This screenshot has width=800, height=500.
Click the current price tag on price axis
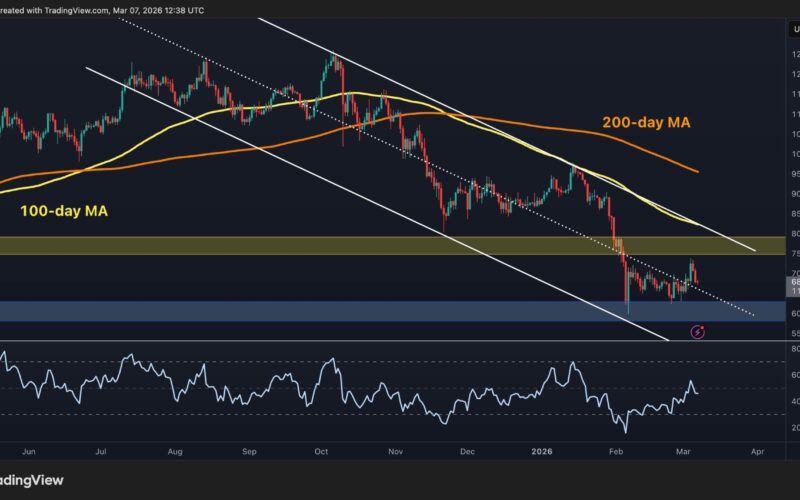[793, 287]
